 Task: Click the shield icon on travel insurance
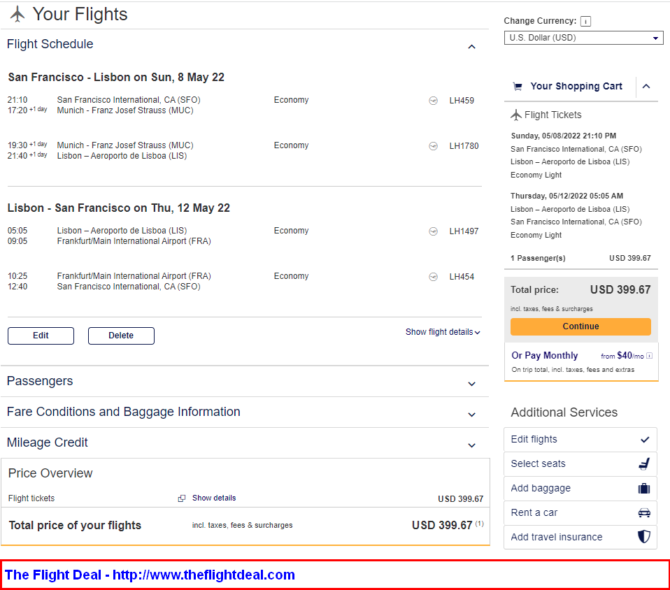pyautogui.click(x=644, y=537)
